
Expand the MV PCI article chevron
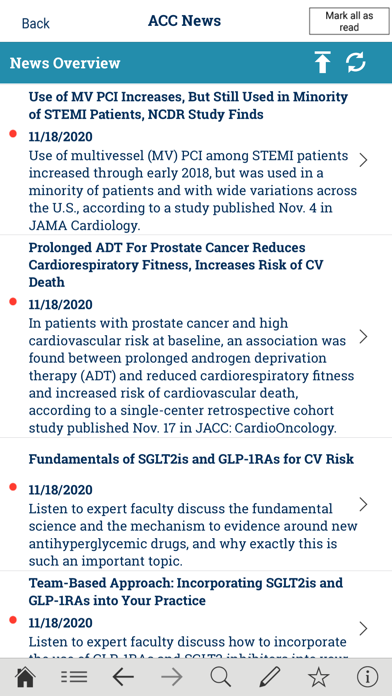[363, 160]
